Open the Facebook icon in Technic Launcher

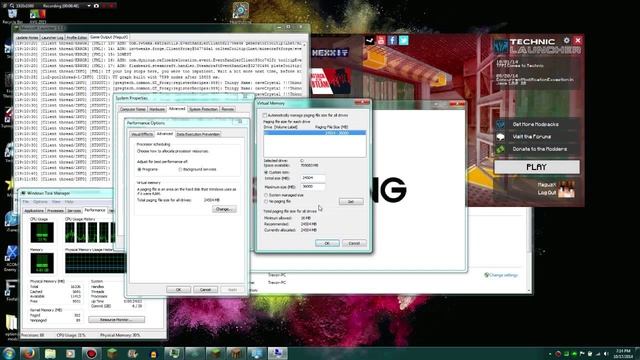click(392, 40)
